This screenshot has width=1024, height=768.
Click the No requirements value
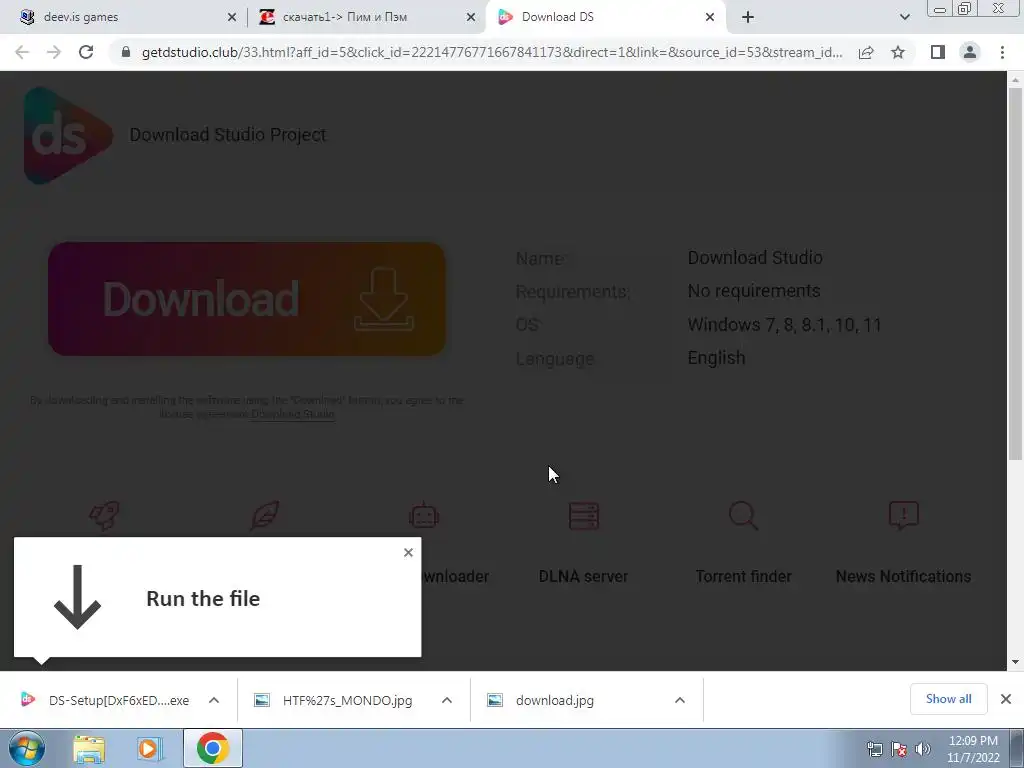tap(754, 291)
